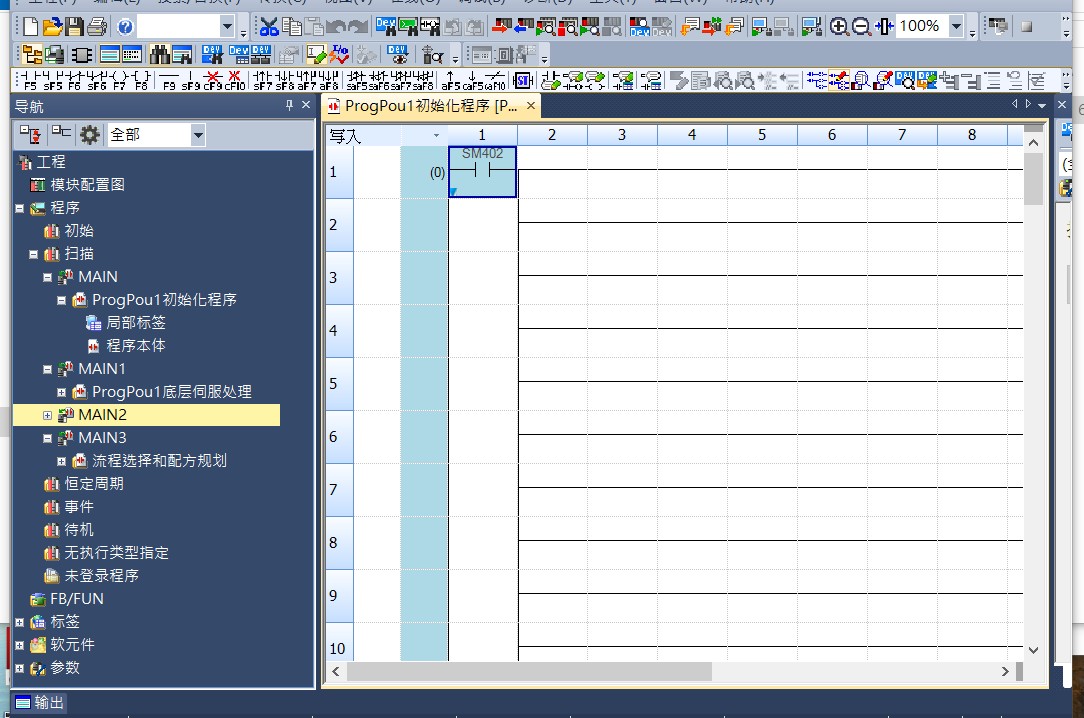Click the Save project icon
The width and height of the screenshot is (1084, 718).
click(74, 27)
